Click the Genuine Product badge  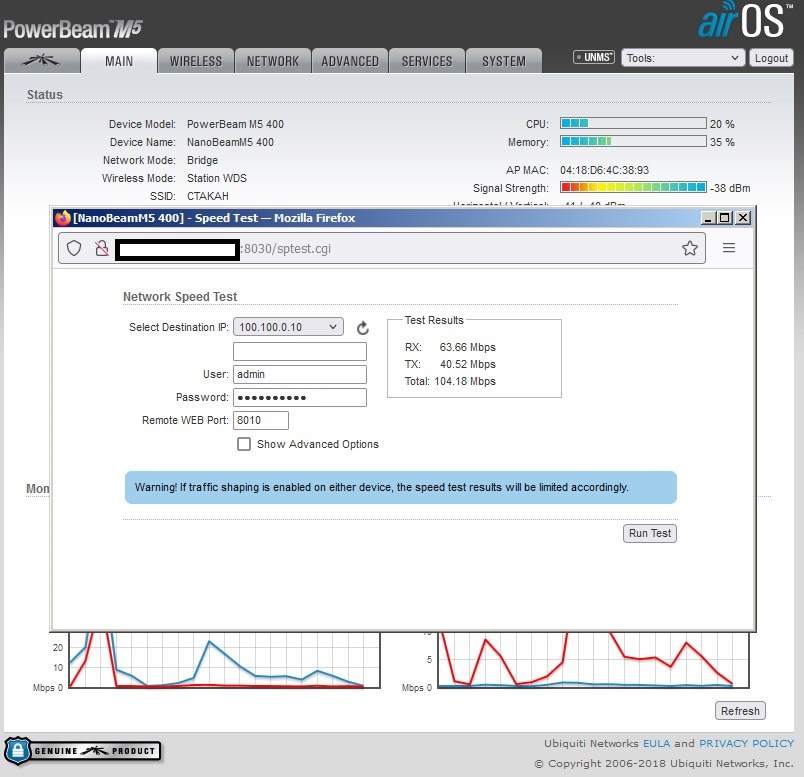pyautogui.click(x=83, y=751)
